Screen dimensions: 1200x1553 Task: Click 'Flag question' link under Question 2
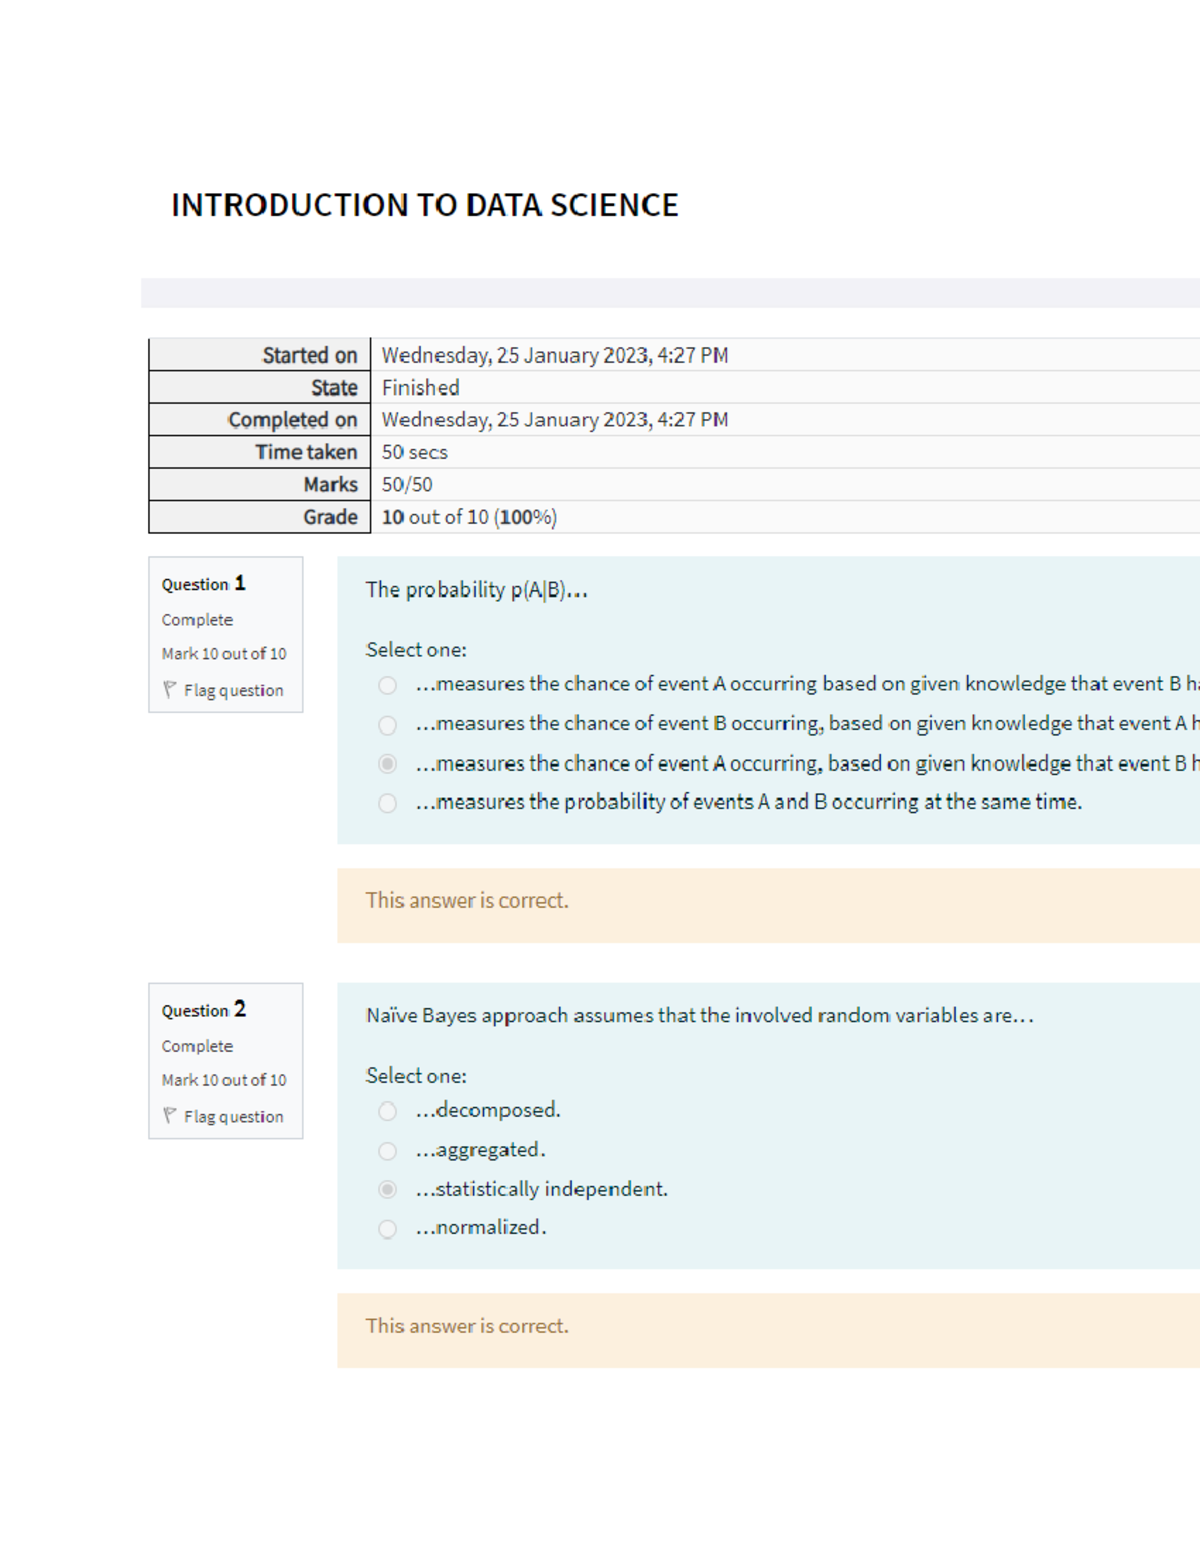coord(233,1116)
